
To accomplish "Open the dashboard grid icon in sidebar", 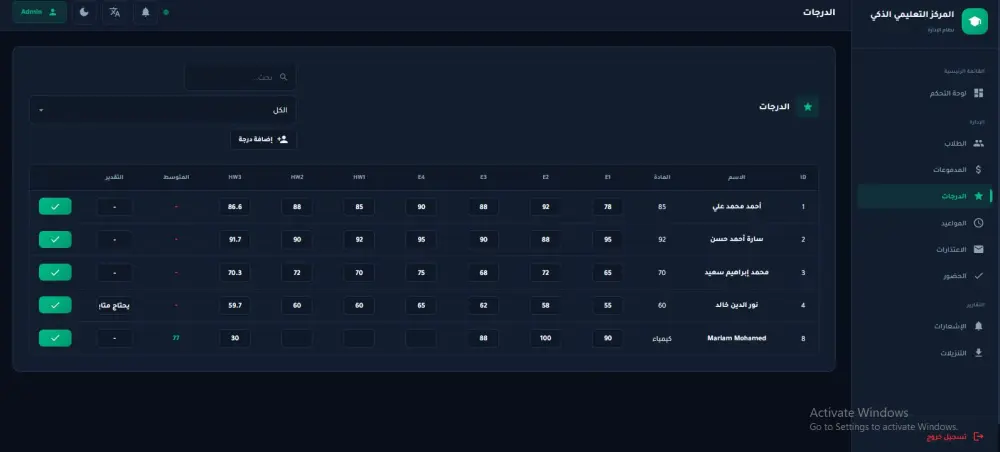I will coord(978,93).
